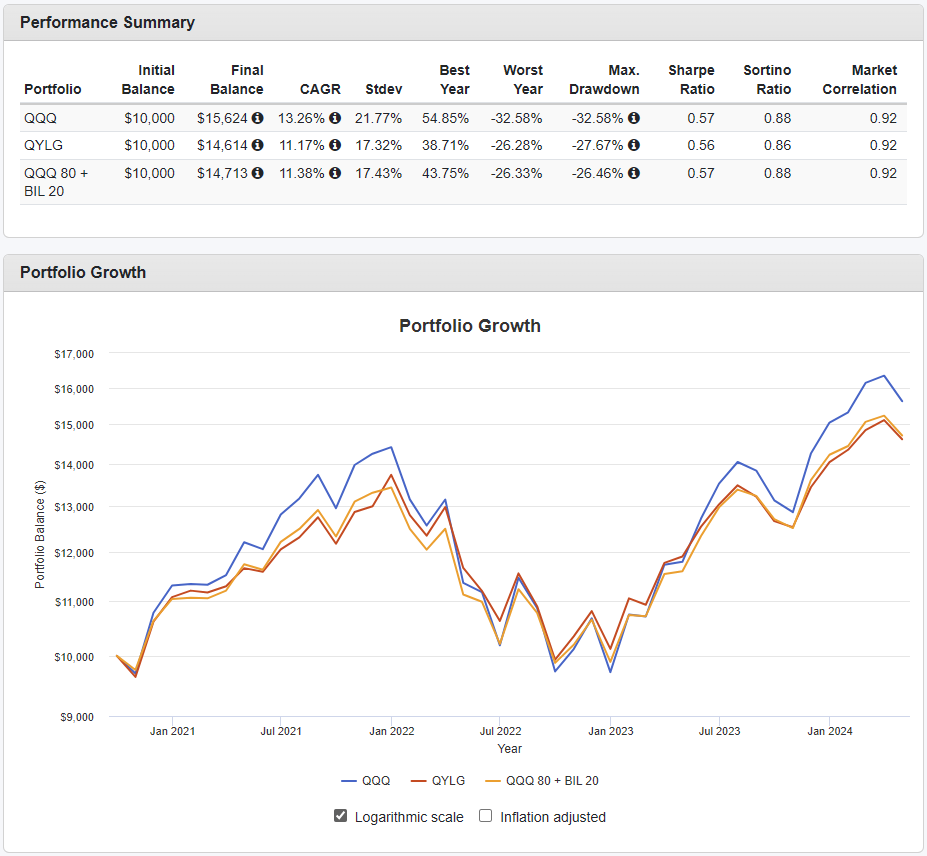
Task: Click the Initial Balance column header
Action: (148, 80)
